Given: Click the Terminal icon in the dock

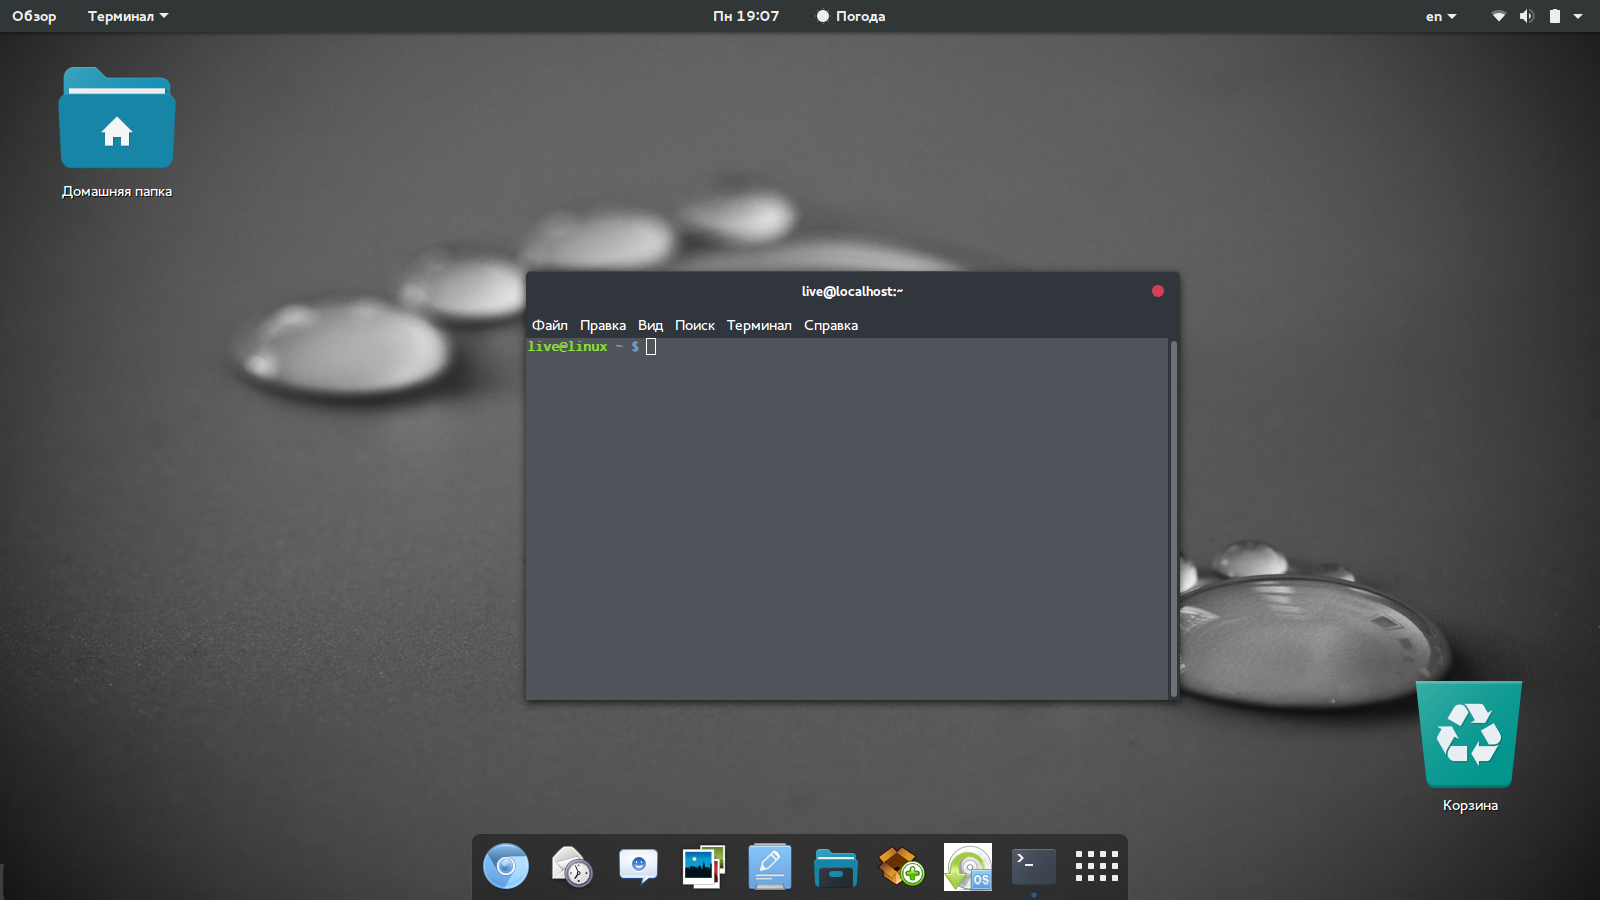Looking at the screenshot, I should (x=1033, y=866).
